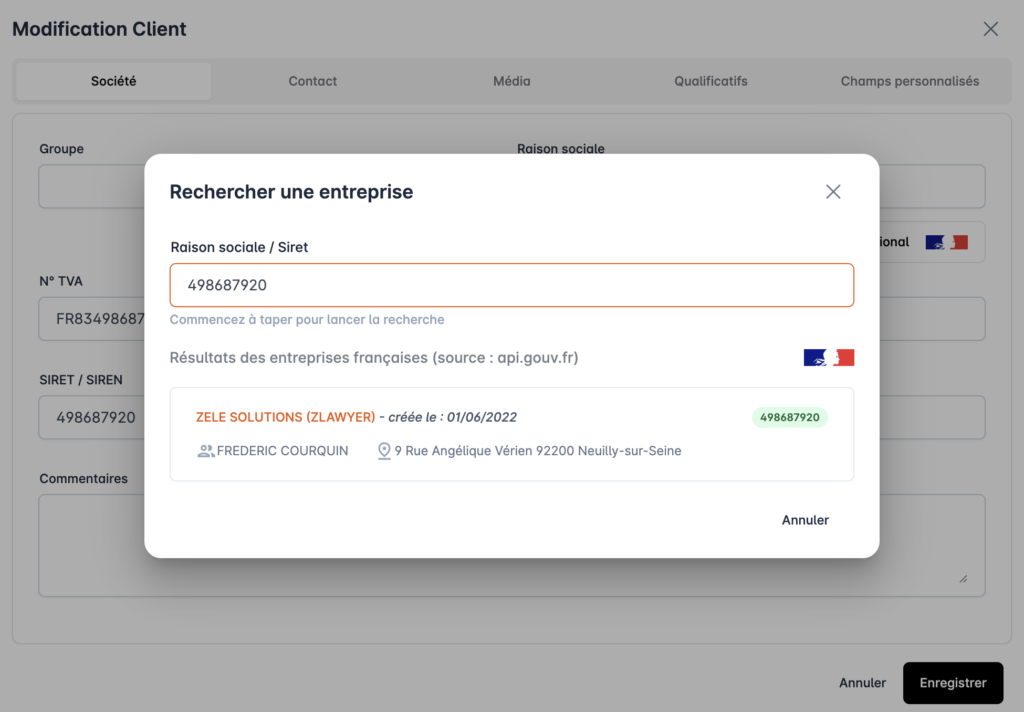Click the flag icon behind the dialog
Image resolution: width=1024 pixels, height=712 pixels.
pyautogui.click(x=946, y=242)
